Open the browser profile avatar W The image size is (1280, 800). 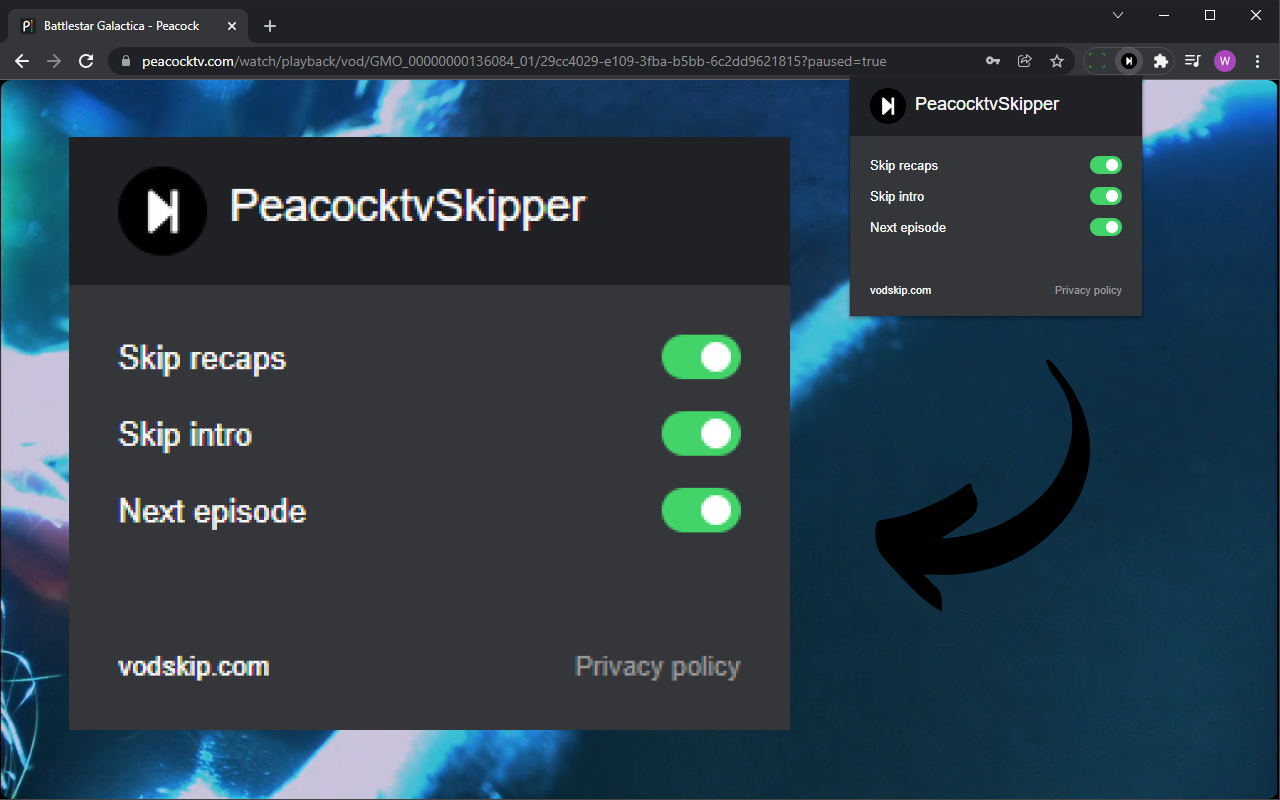1225,61
